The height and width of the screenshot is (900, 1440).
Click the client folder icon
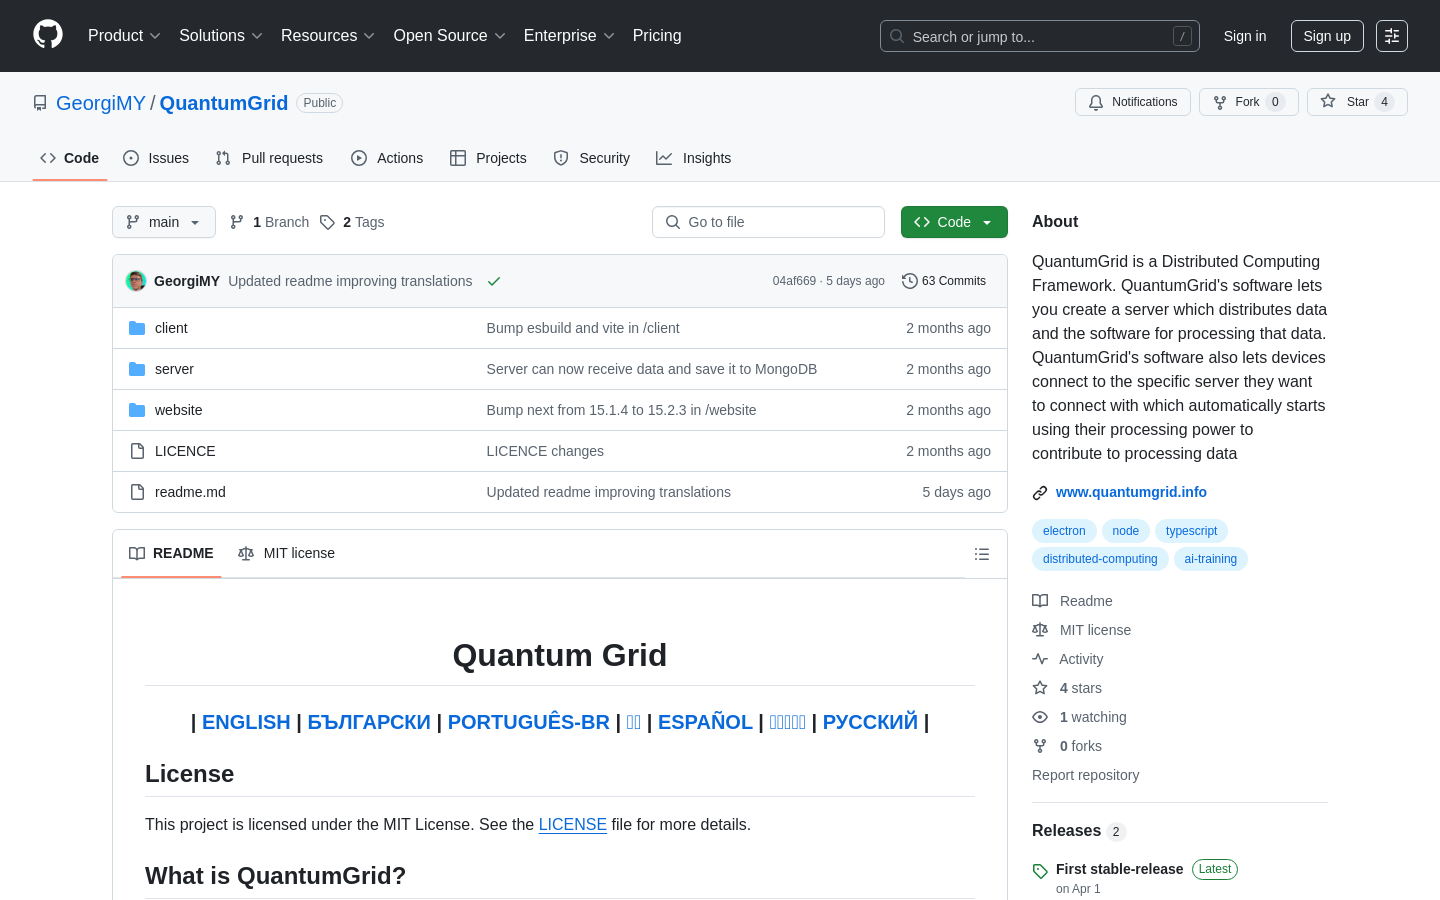point(137,328)
